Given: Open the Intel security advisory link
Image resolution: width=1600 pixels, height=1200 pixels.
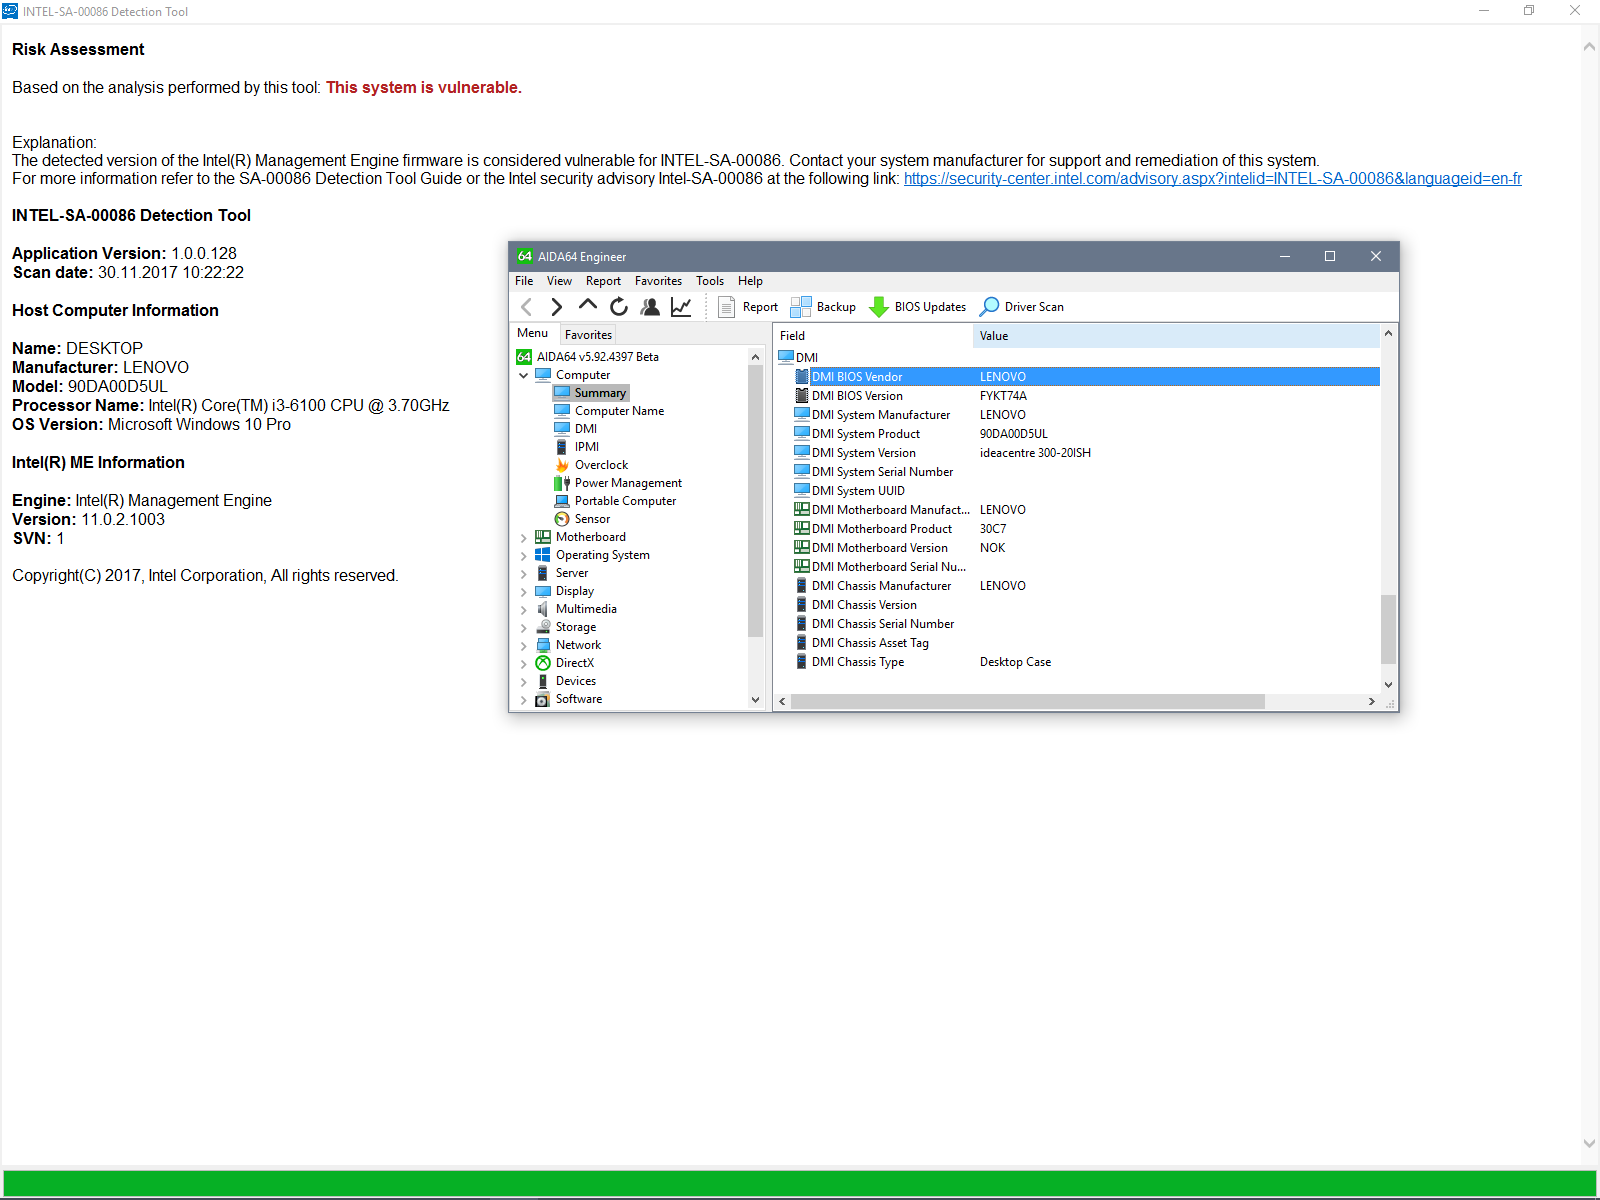Looking at the screenshot, I should pyautogui.click(x=1213, y=179).
